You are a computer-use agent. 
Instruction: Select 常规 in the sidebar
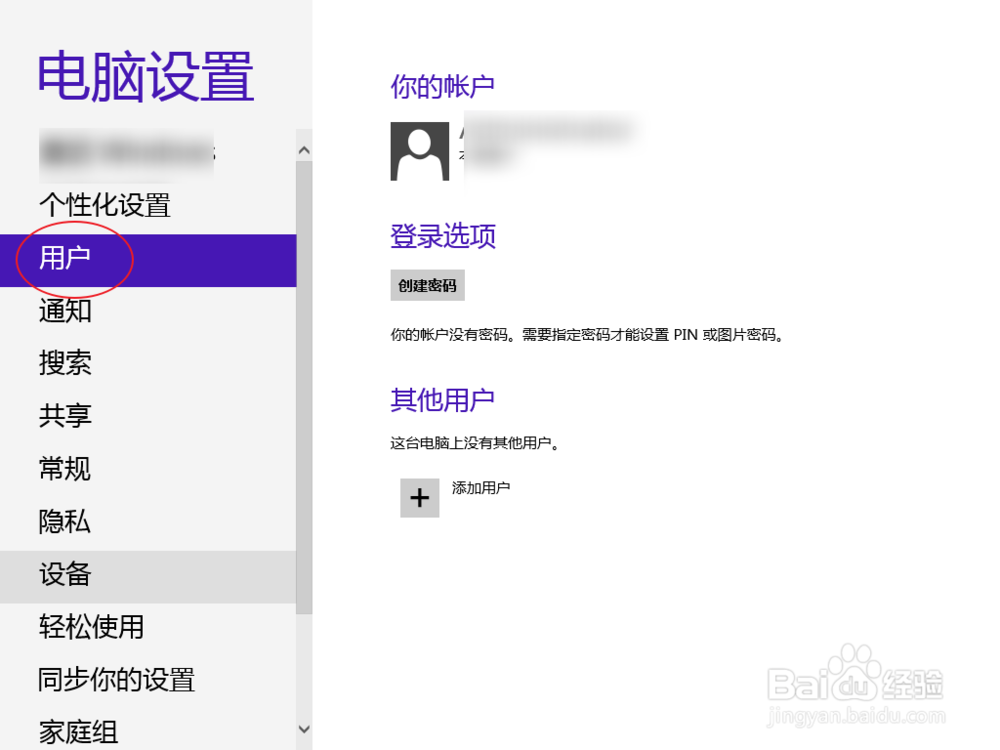[148, 469]
